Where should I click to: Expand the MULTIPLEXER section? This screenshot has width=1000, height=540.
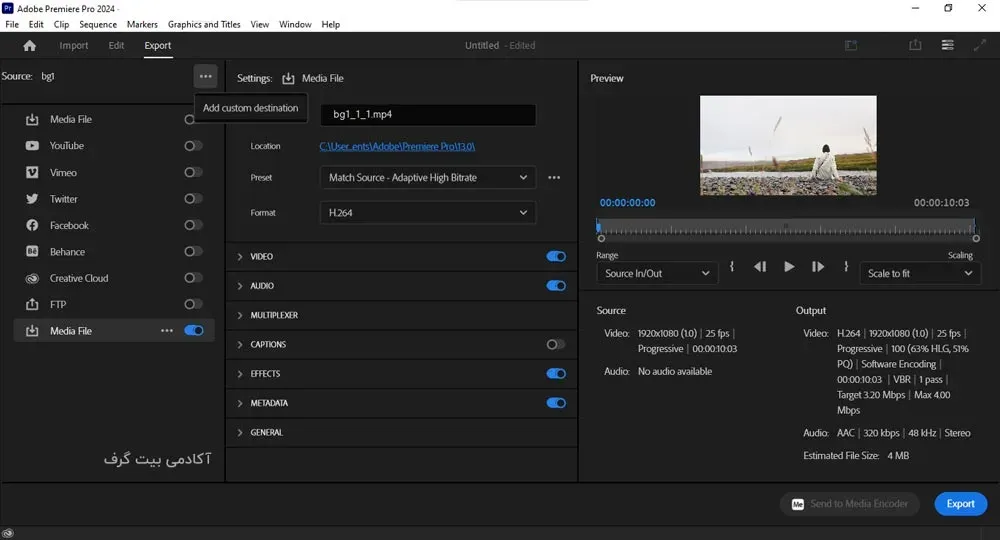pyautogui.click(x=240, y=315)
